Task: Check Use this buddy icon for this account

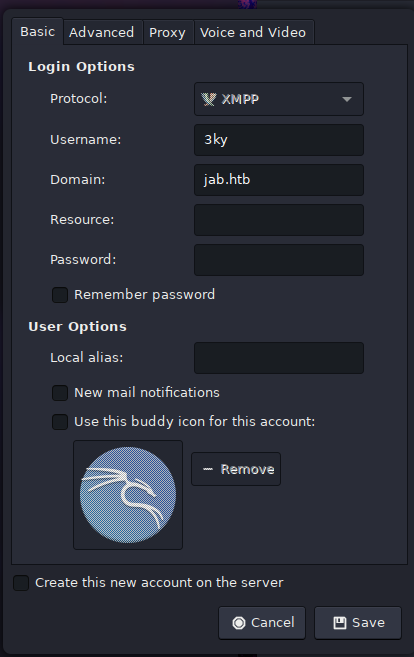Action: tap(60, 422)
